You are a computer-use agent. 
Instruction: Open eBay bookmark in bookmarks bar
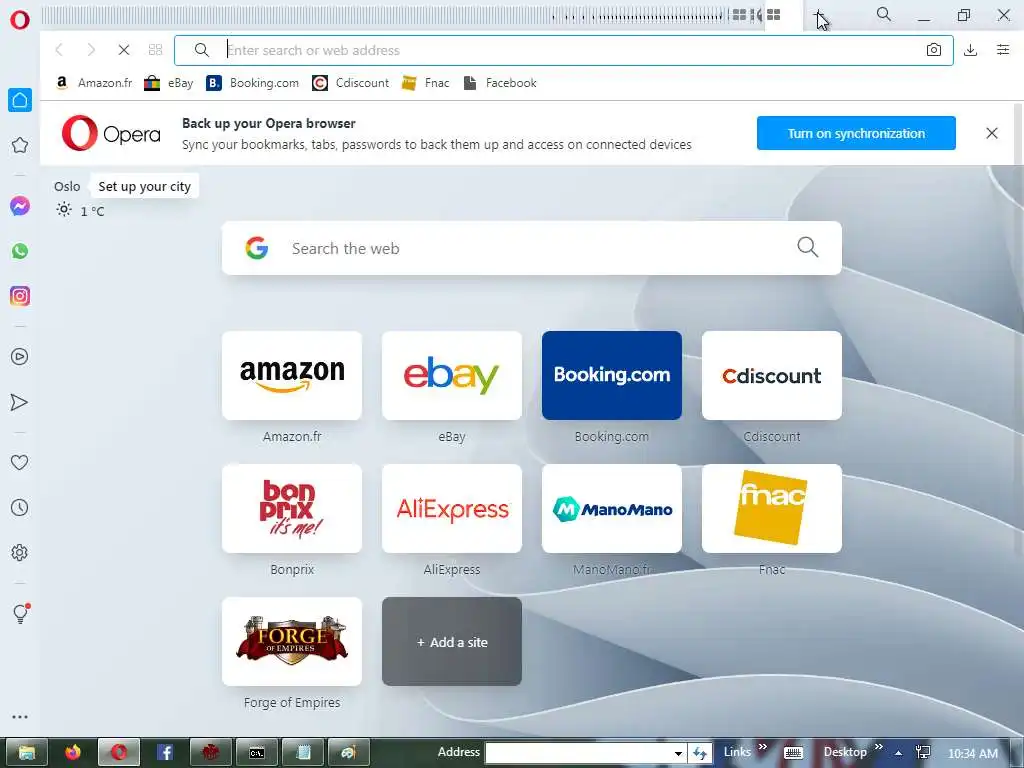(x=168, y=83)
